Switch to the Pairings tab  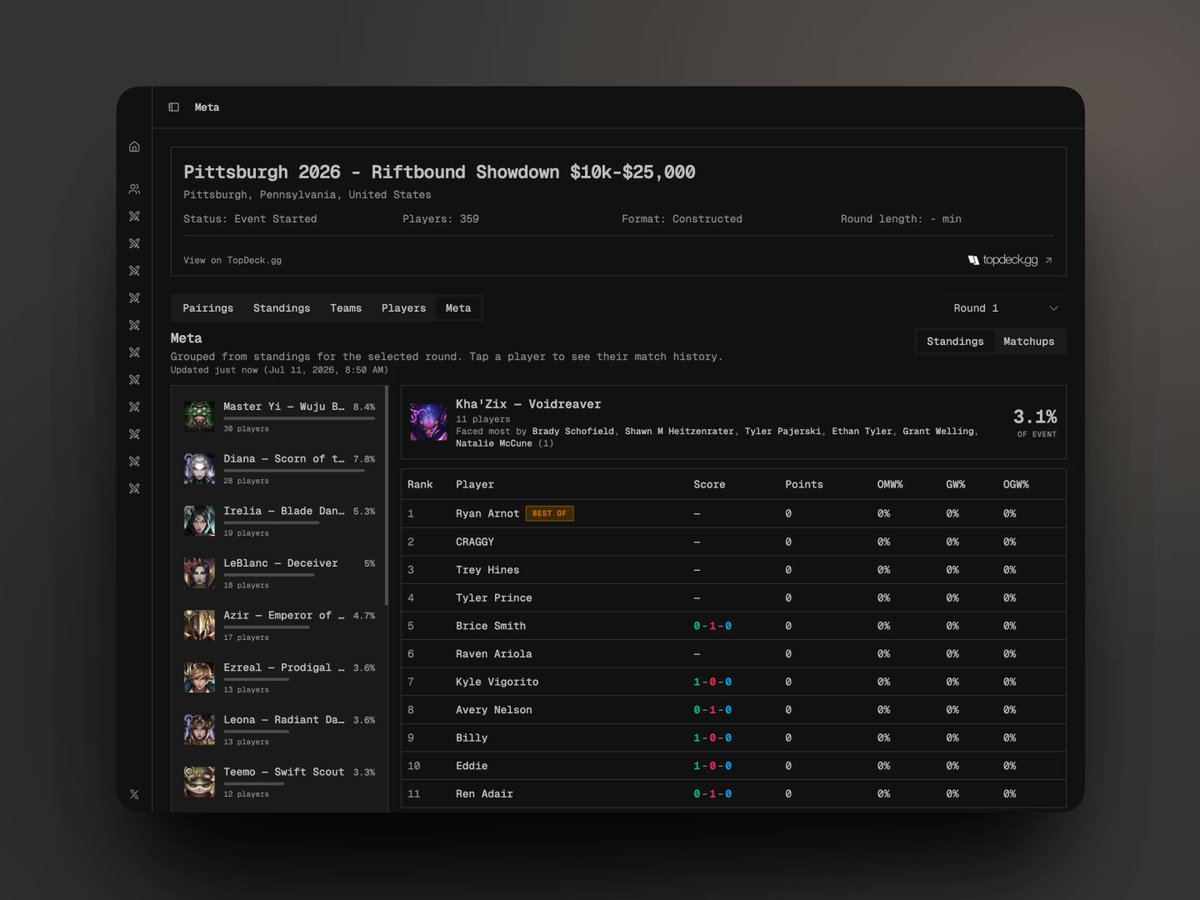point(208,308)
